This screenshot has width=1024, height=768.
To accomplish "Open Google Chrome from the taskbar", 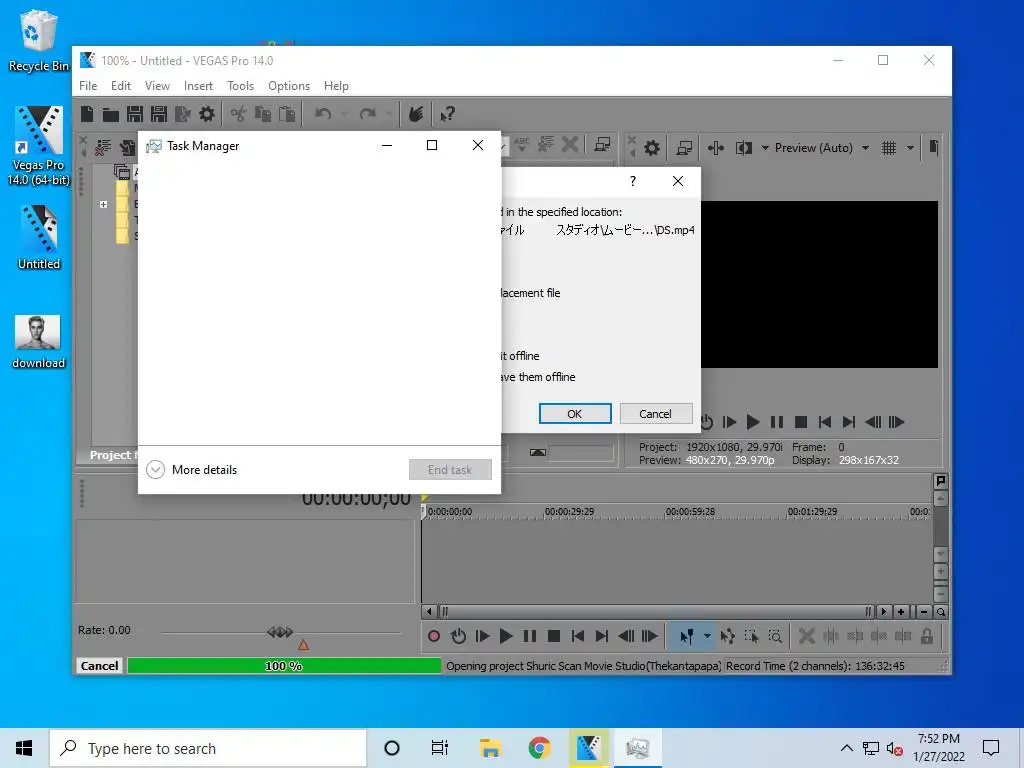I will click(539, 748).
